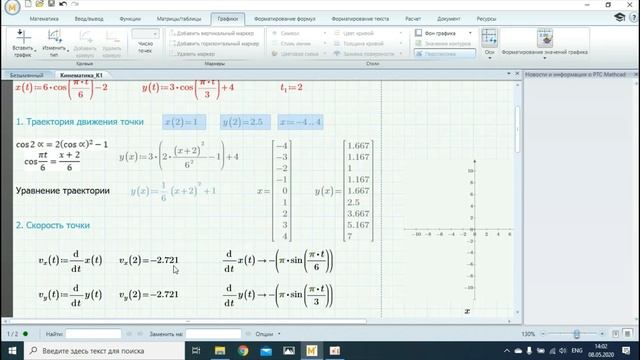Click Удалить кривую (delete trace) button

point(112,43)
